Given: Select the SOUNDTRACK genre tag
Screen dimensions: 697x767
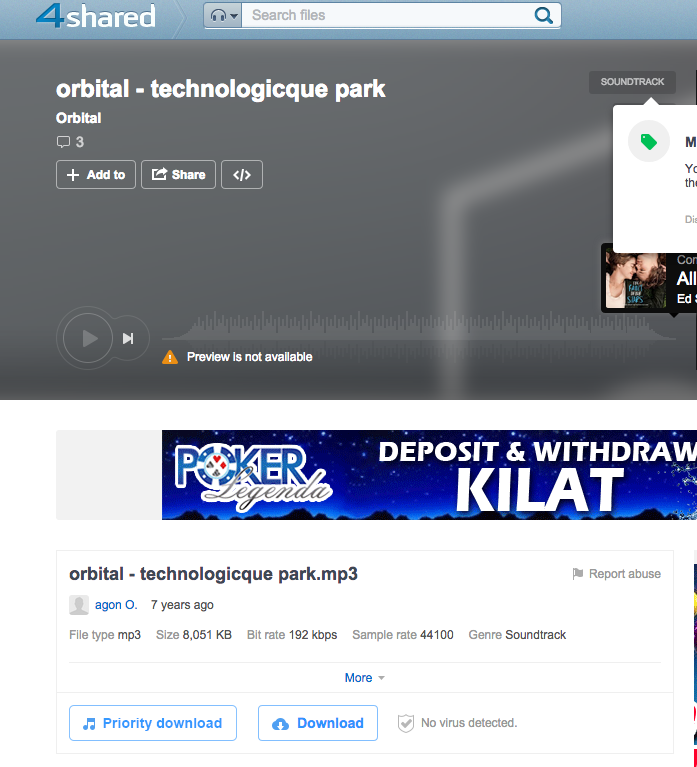Looking at the screenshot, I should [x=632, y=82].
